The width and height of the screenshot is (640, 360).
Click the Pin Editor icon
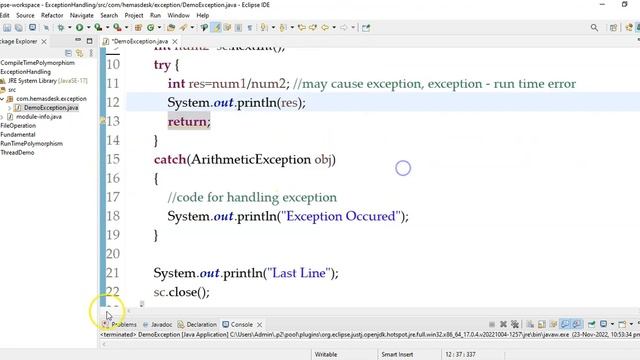click(366, 28)
